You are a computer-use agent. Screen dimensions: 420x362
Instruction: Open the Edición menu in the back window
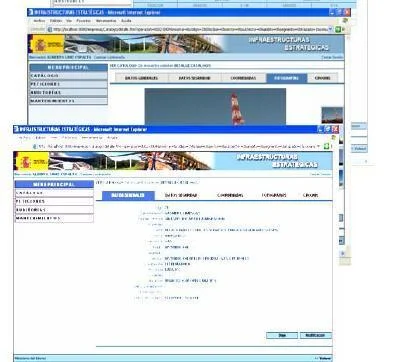(56, 21)
